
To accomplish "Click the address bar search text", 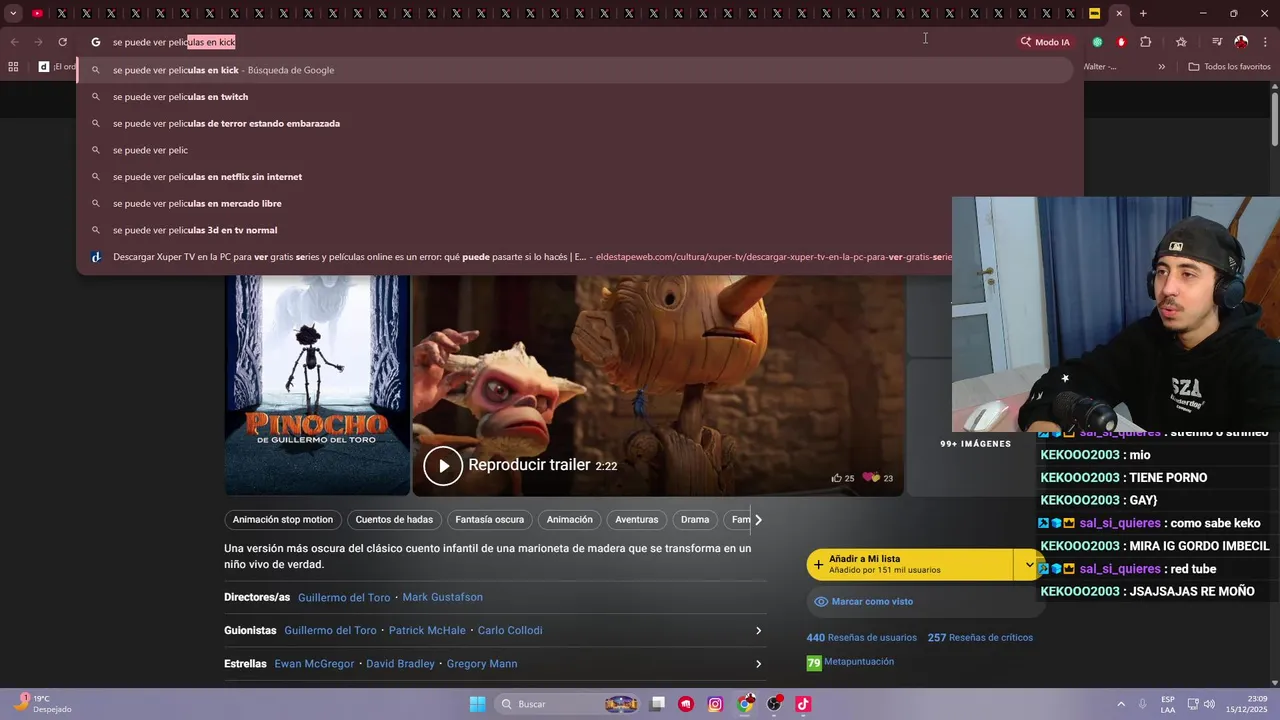I will tap(174, 42).
